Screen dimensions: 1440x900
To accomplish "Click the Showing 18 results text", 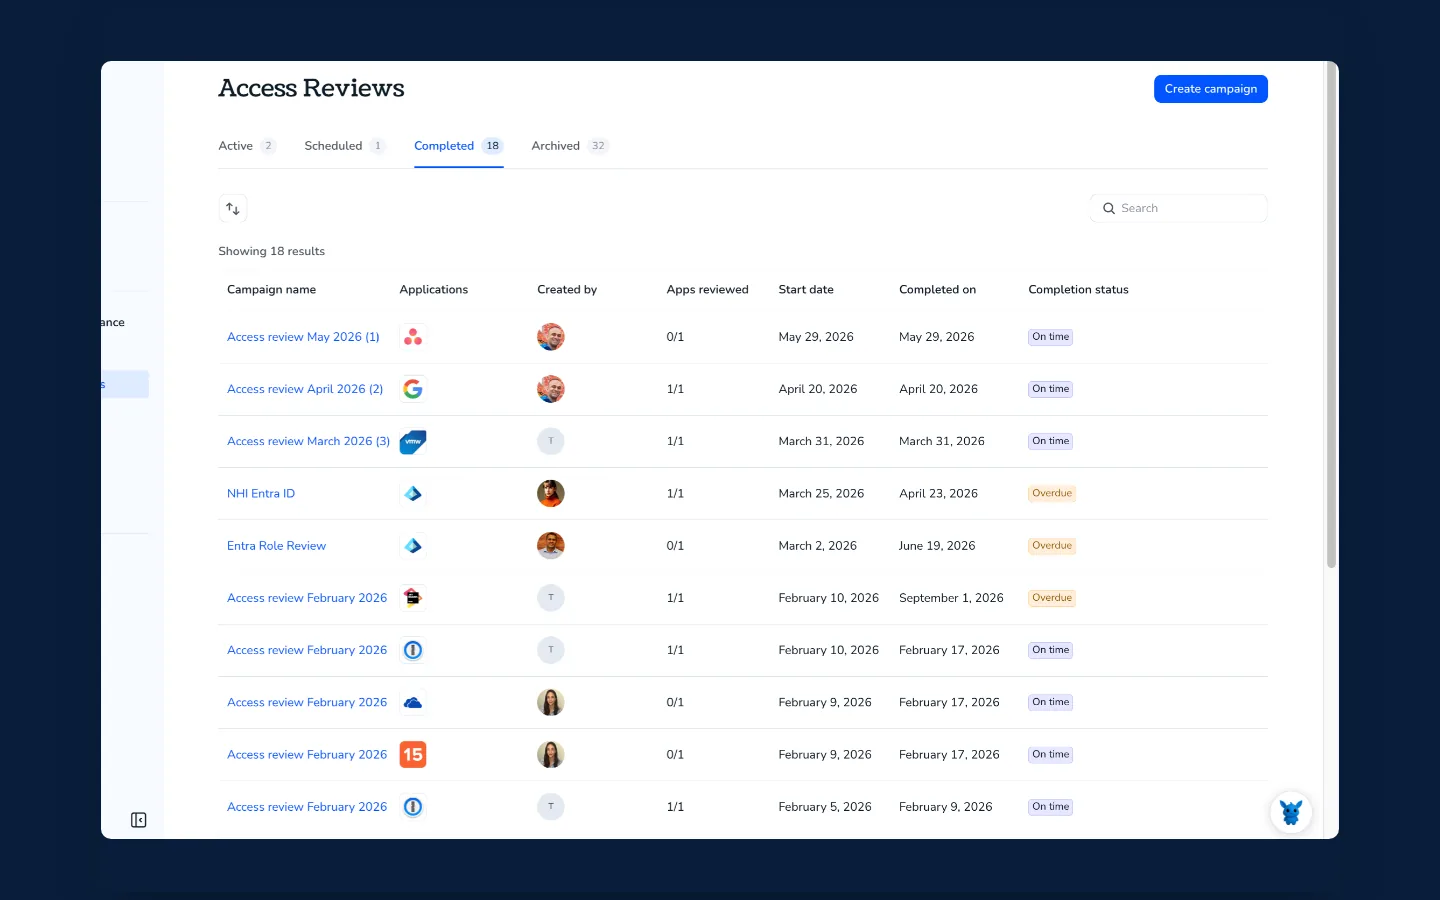I will pyautogui.click(x=272, y=251).
